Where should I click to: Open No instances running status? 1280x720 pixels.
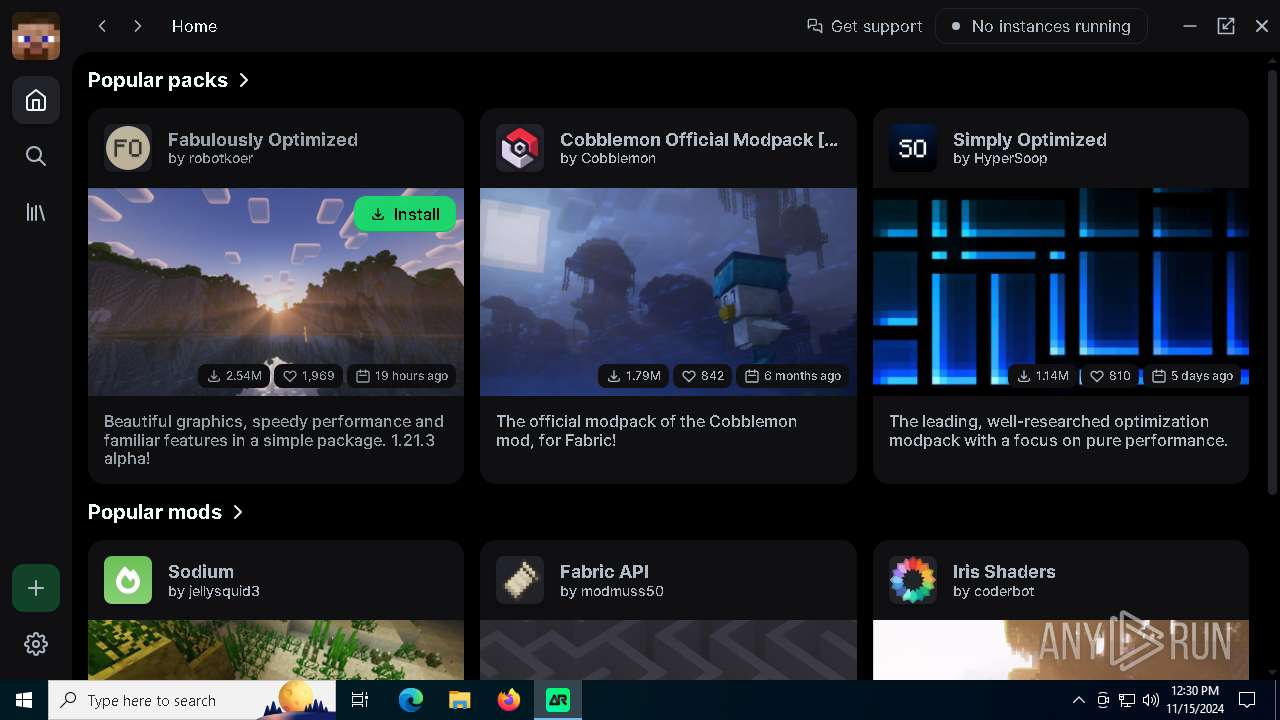(x=1041, y=26)
